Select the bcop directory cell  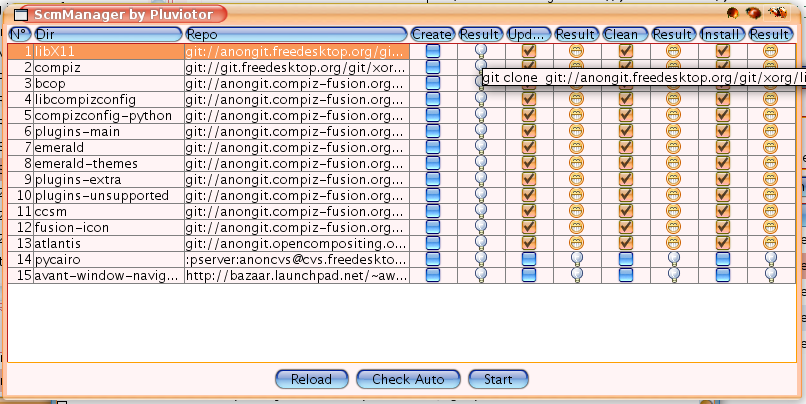click(x=108, y=83)
